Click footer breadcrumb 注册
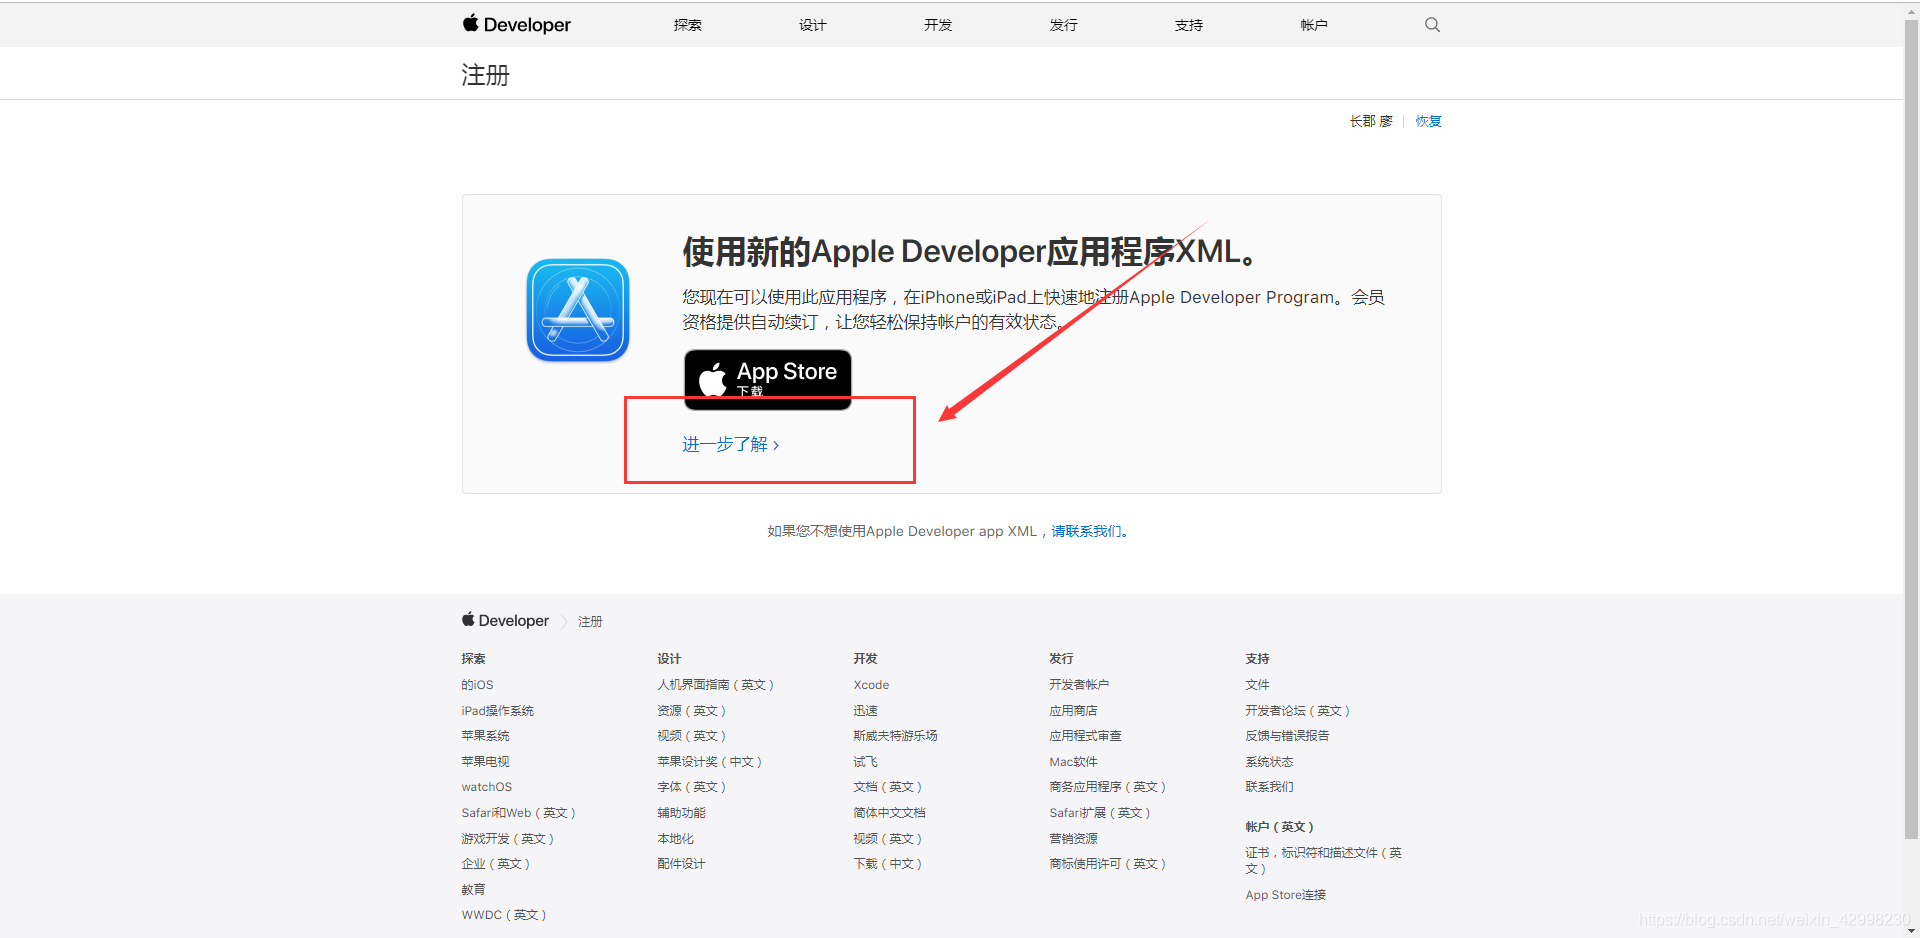Screen dimensions: 1920x938 tap(590, 621)
